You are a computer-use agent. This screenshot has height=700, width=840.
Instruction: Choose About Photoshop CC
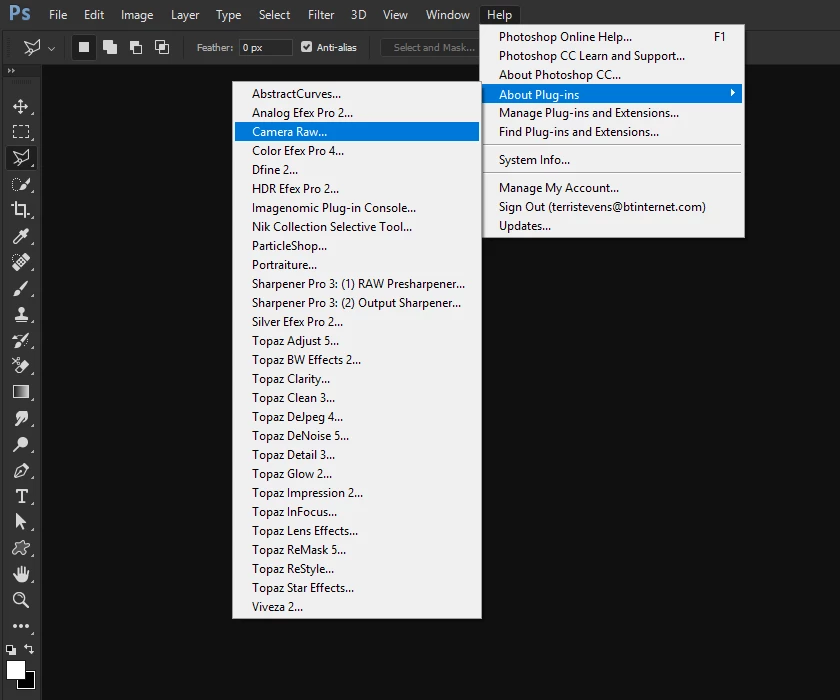click(x=612, y=75)
